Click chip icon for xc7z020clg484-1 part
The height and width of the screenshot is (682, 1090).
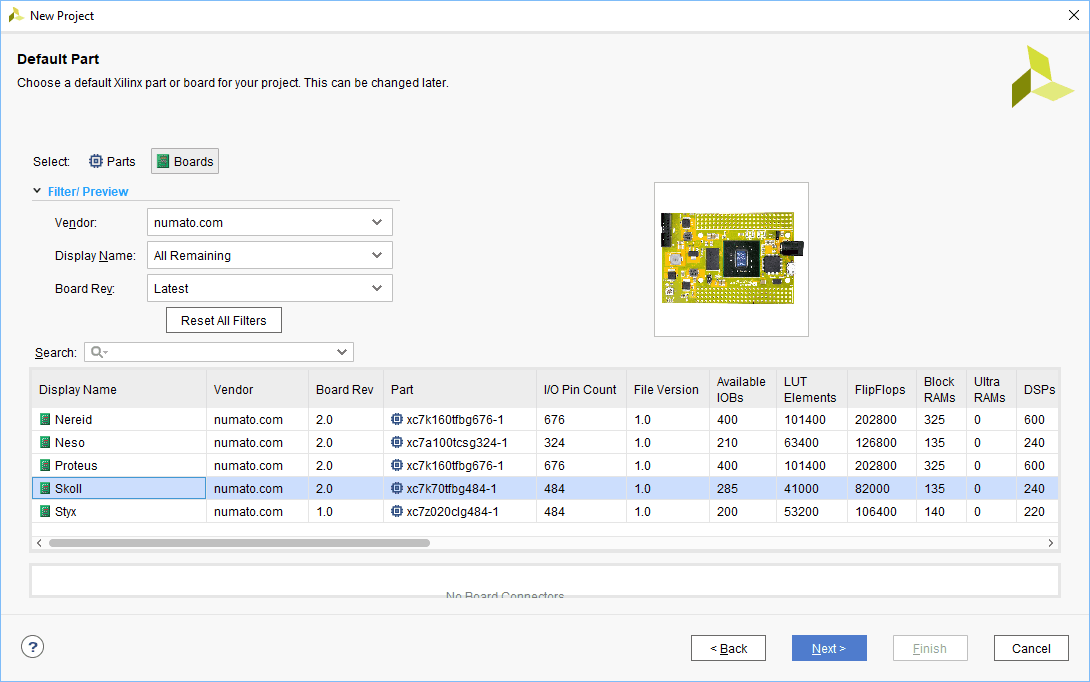[397, 512]
